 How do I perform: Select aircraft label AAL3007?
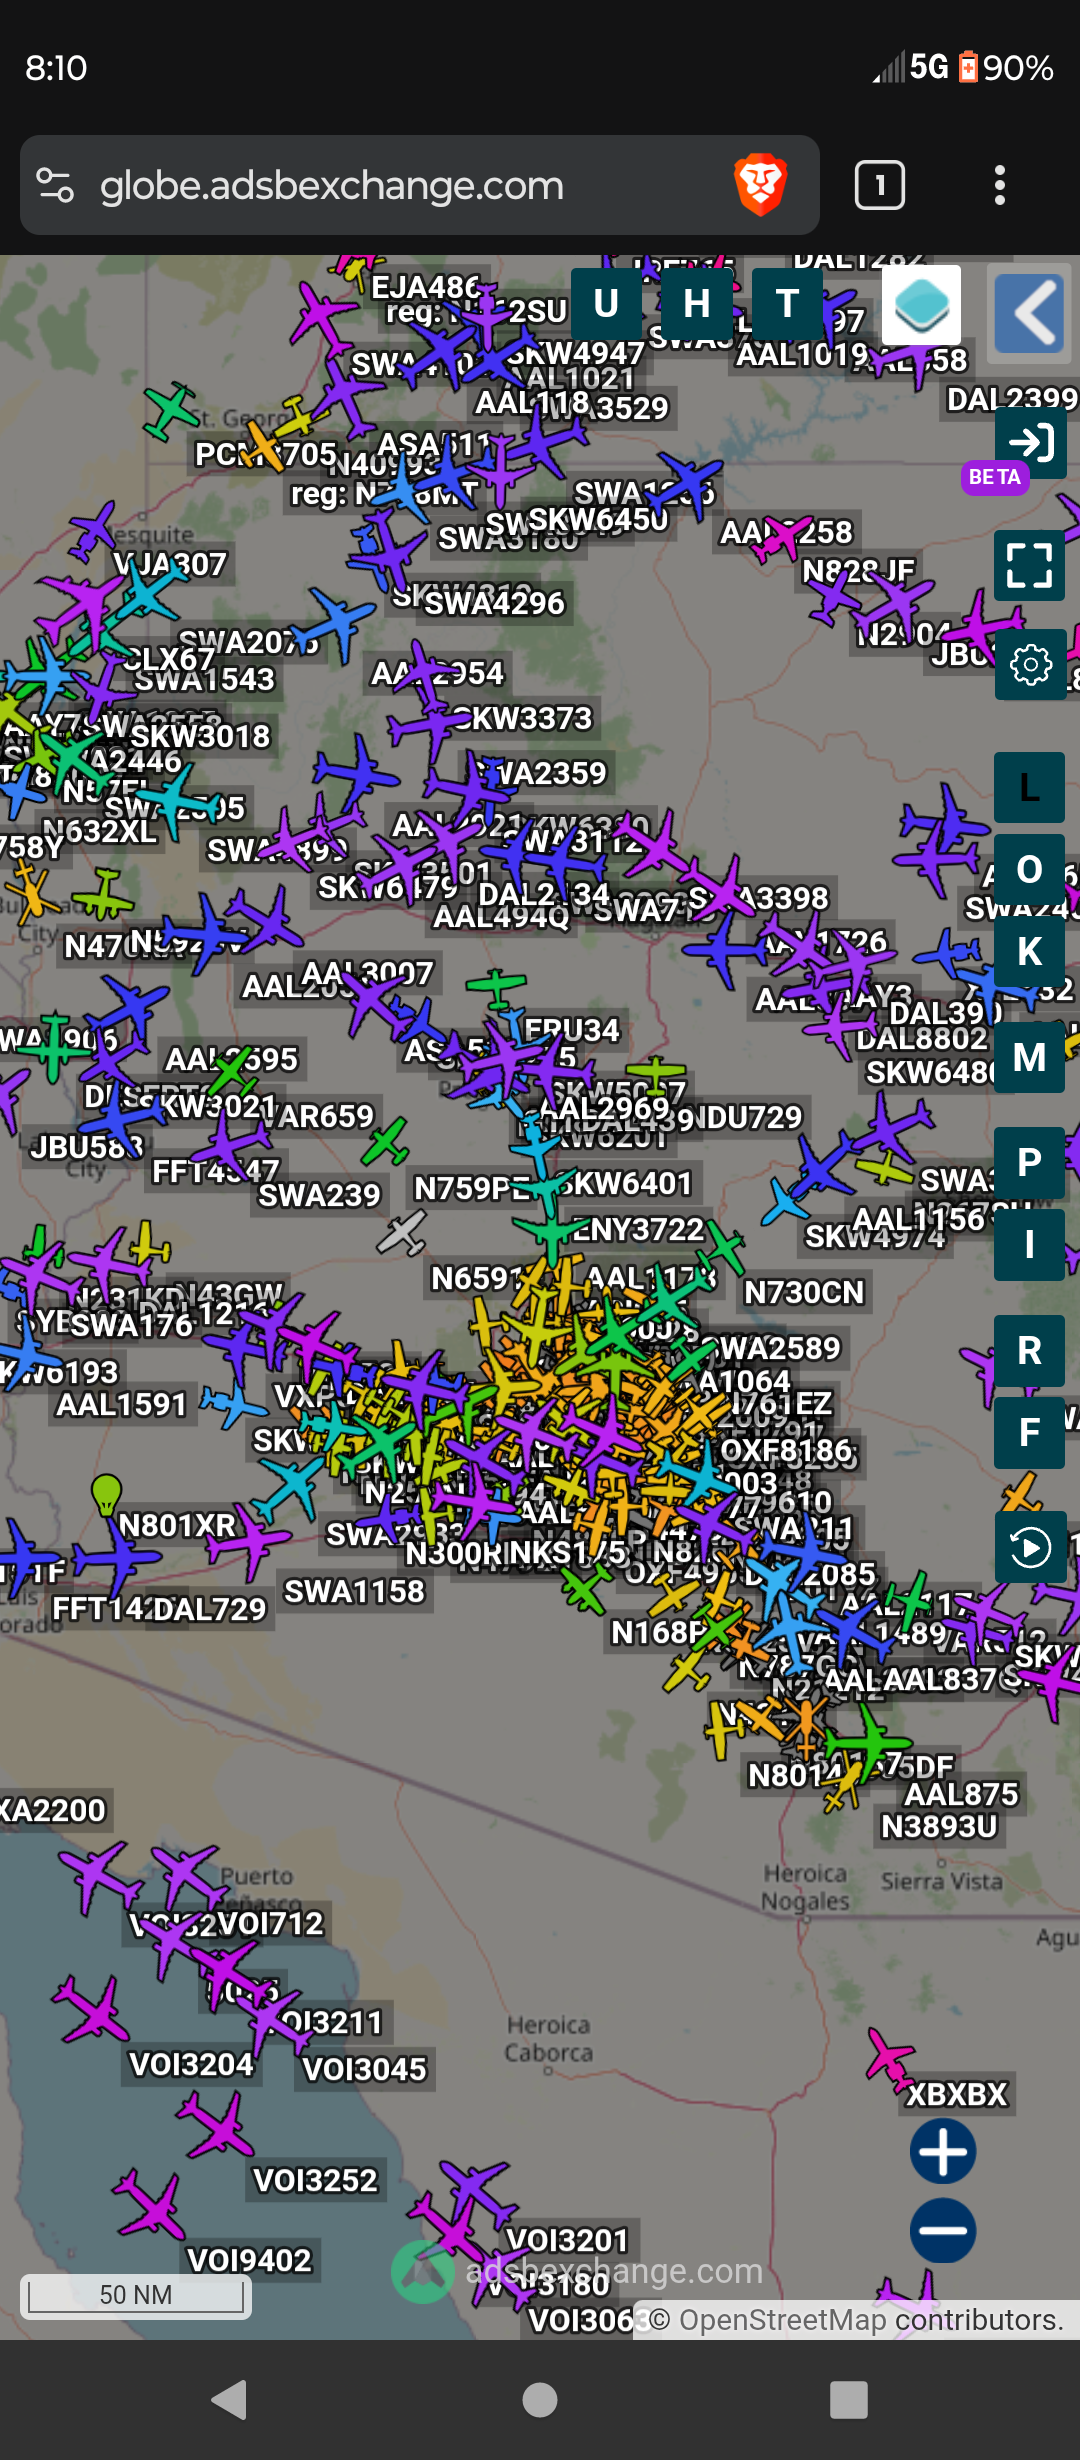point(367,973)
